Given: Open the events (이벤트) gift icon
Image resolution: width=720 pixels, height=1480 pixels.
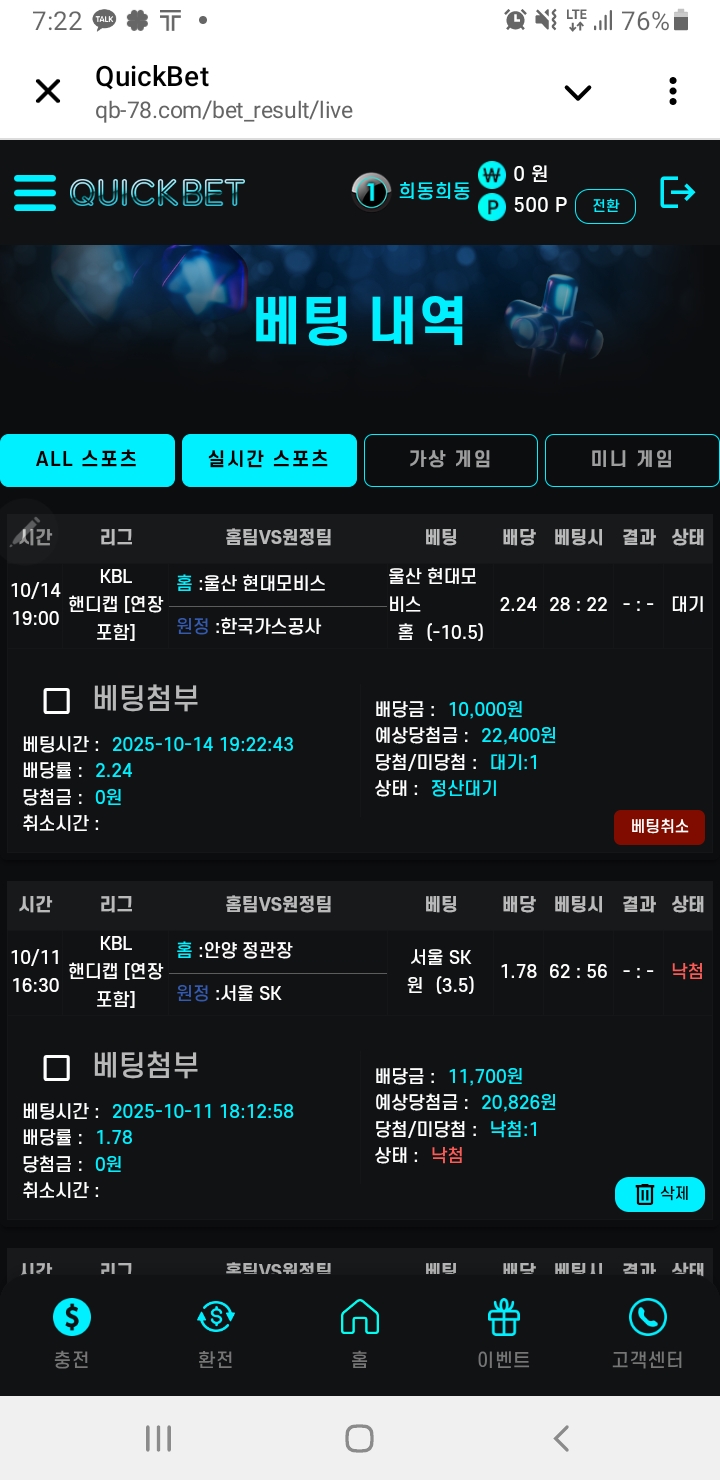Looking at the screenshot, I should [x=504, y=1318].
